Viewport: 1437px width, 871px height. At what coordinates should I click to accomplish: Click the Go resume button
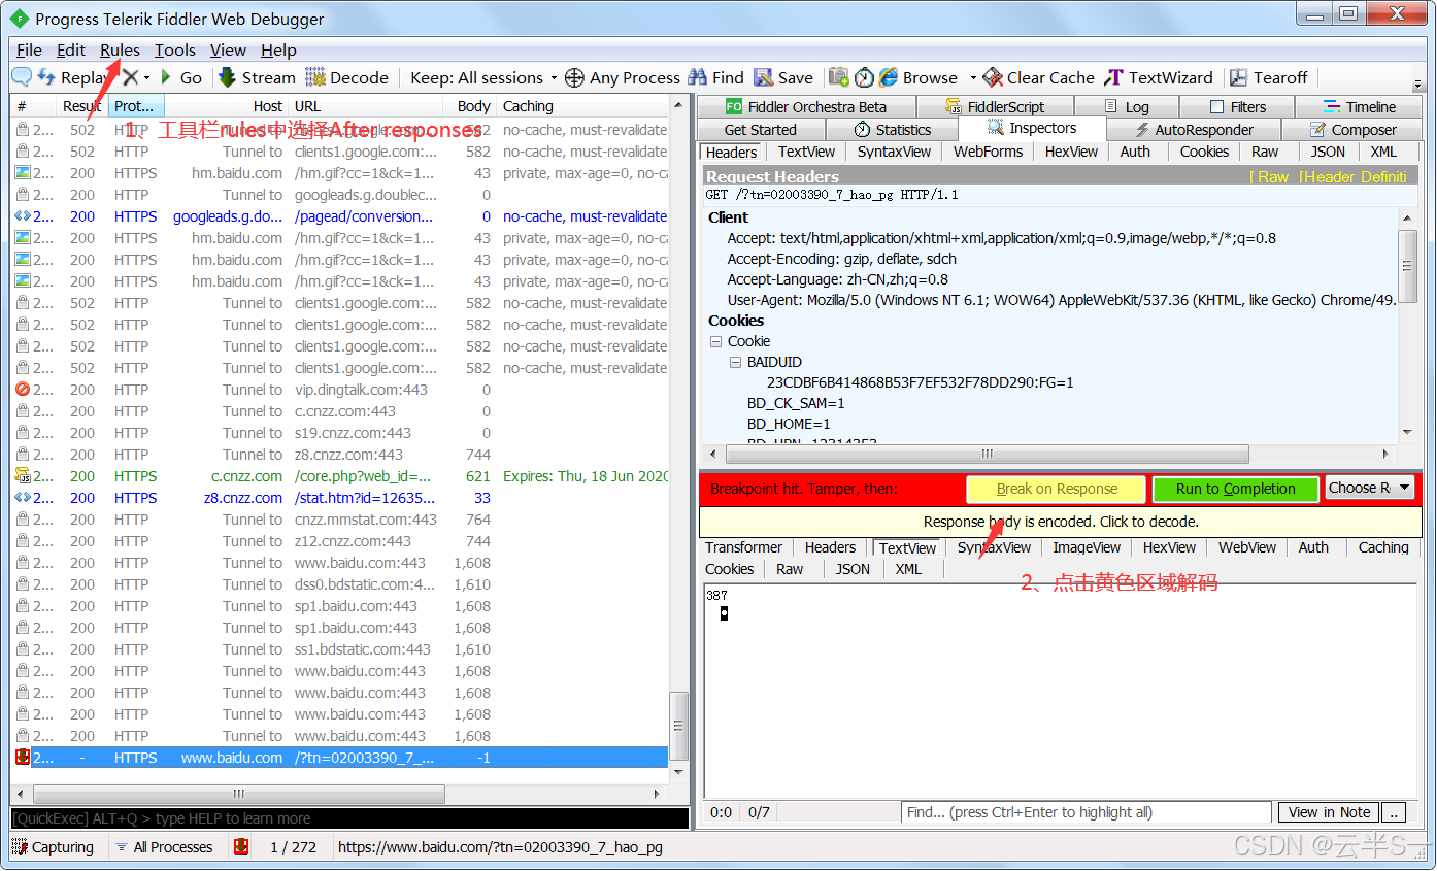click(x=181, y=77)
